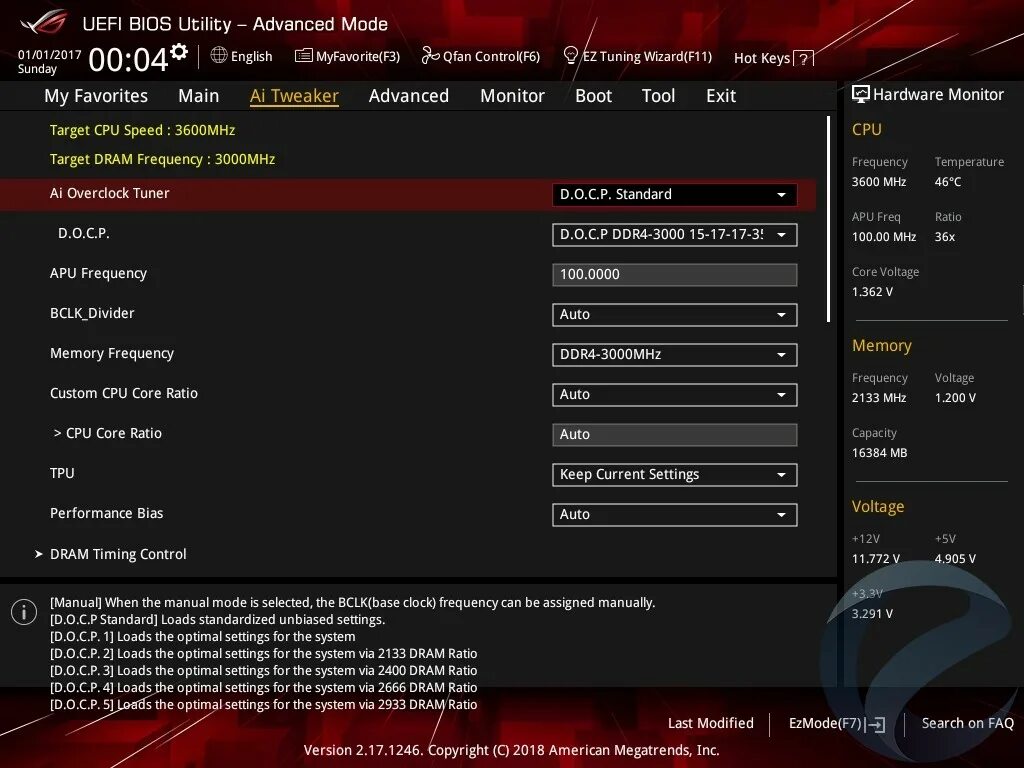The height and width of the screenshot is (768, 1024).
Task: Switch to the Main tab
Action: point(199,96)
